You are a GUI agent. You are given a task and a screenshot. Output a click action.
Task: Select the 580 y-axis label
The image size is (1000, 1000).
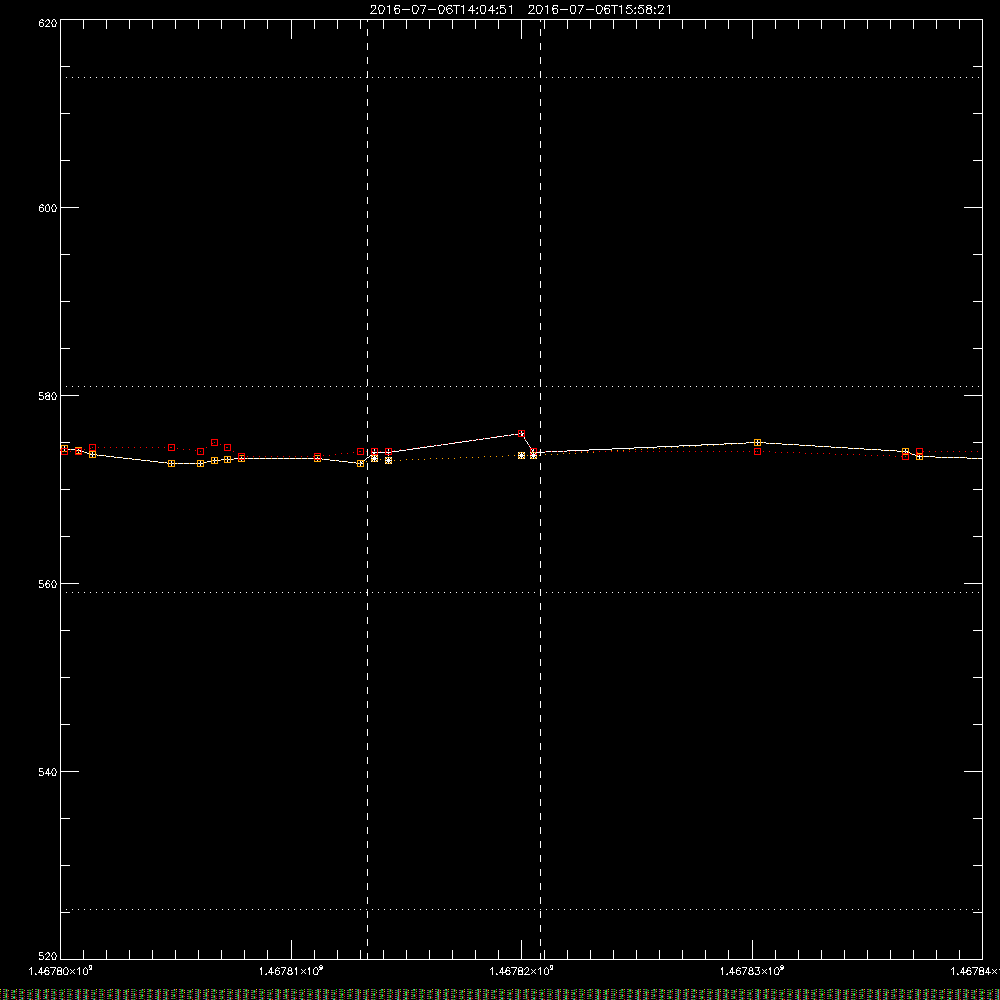[x=48, y=396]
